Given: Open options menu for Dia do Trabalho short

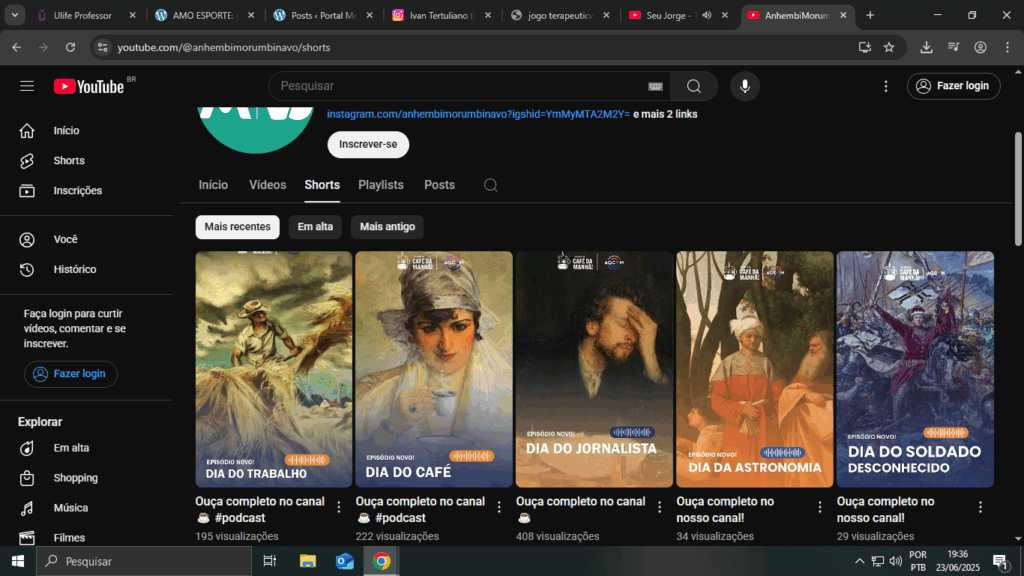Looking at the screenshot, I should 339,507.
